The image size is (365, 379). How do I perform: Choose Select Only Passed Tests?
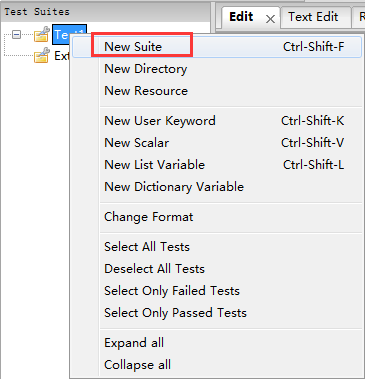click(x=217, y=313)
